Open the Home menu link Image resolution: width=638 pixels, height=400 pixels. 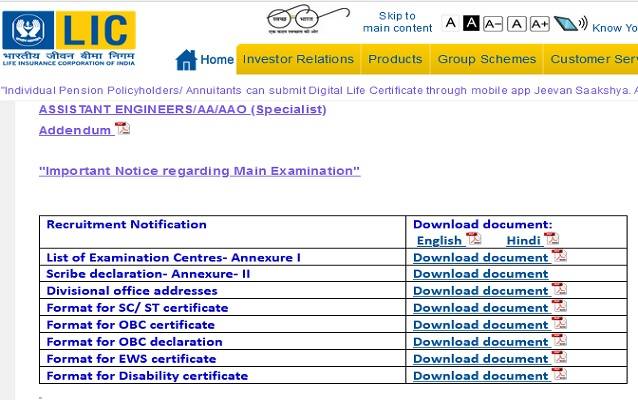[x=217, y=59]
